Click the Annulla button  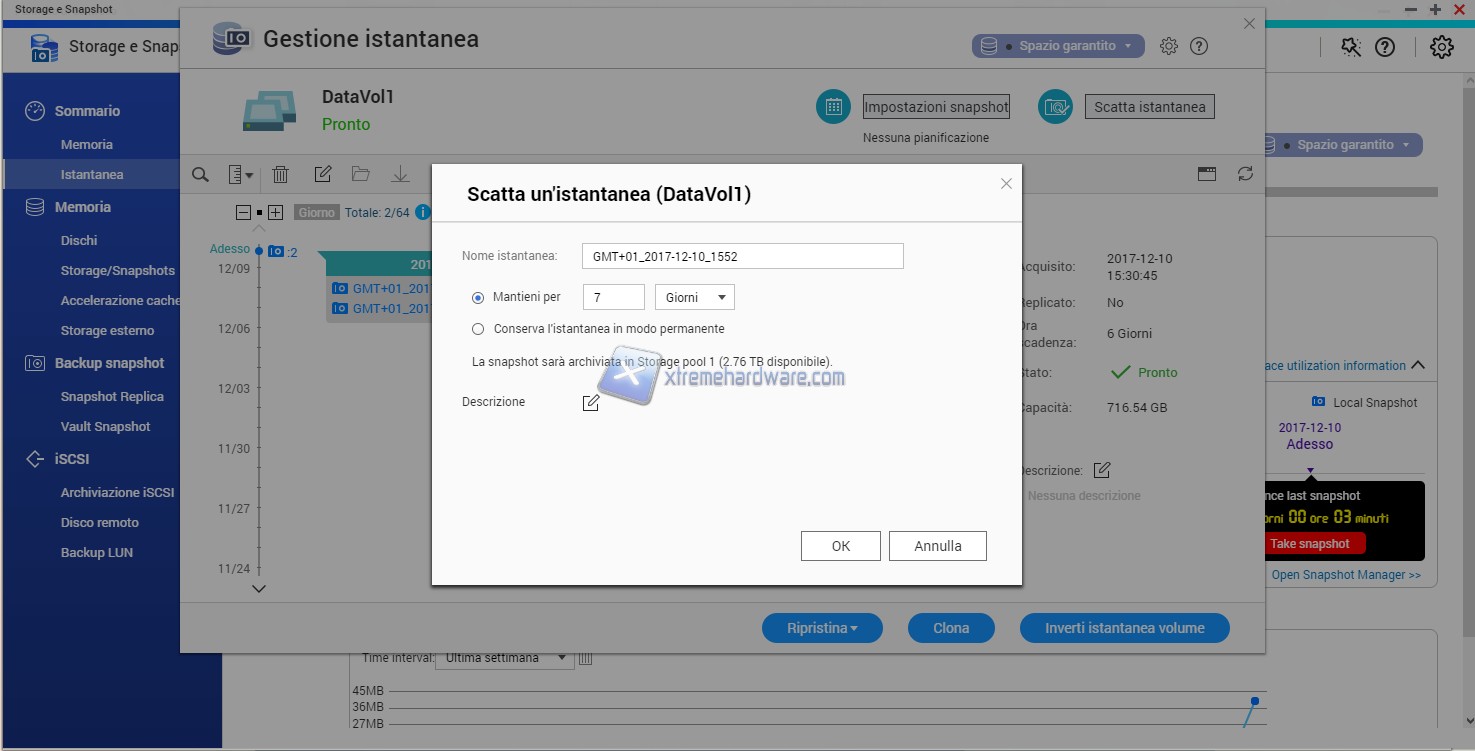(937, 546)
